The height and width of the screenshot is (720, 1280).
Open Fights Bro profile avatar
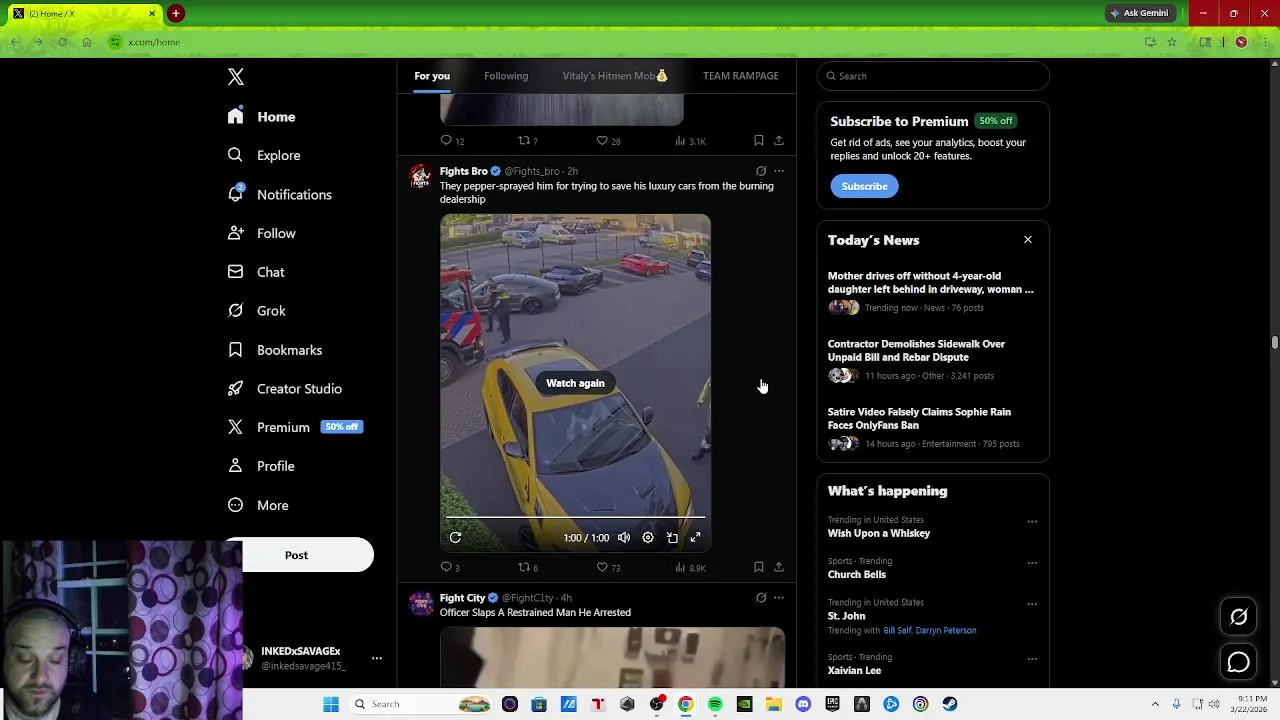(421, 178)
